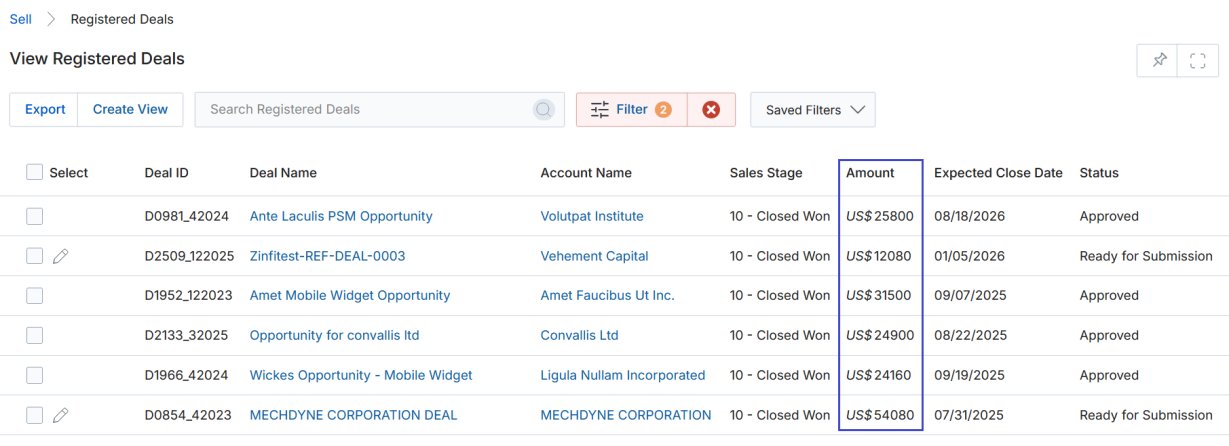The height and width of the screenshot is (446, 1229).
Task: Check the box for deal D1966_42024
Action: click(x=35, y=375)
